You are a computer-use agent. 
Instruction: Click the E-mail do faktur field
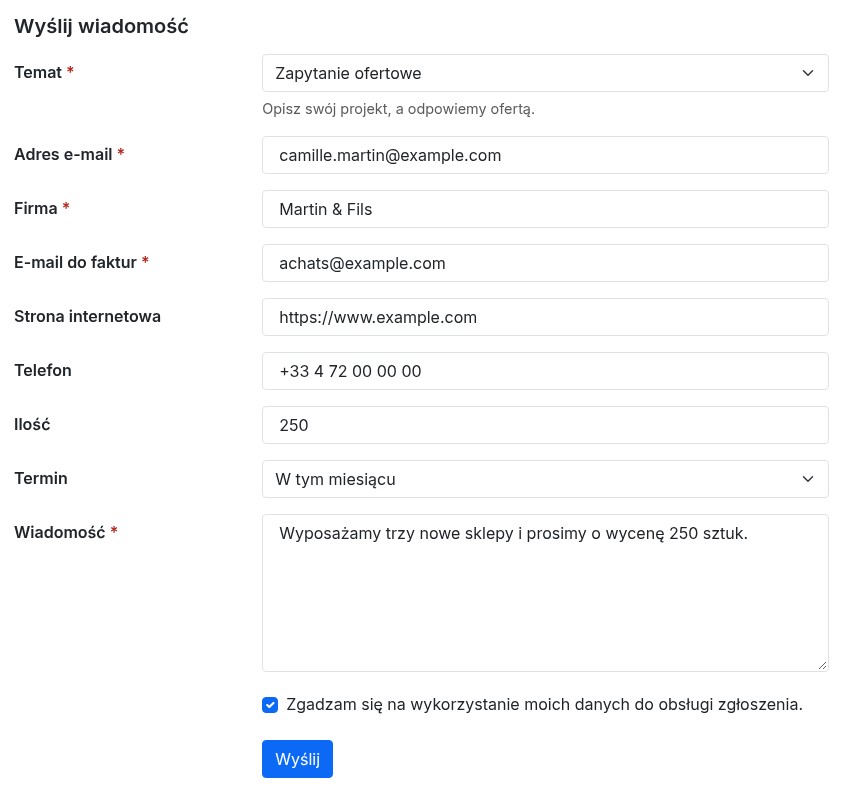click(x=545, y=263)
